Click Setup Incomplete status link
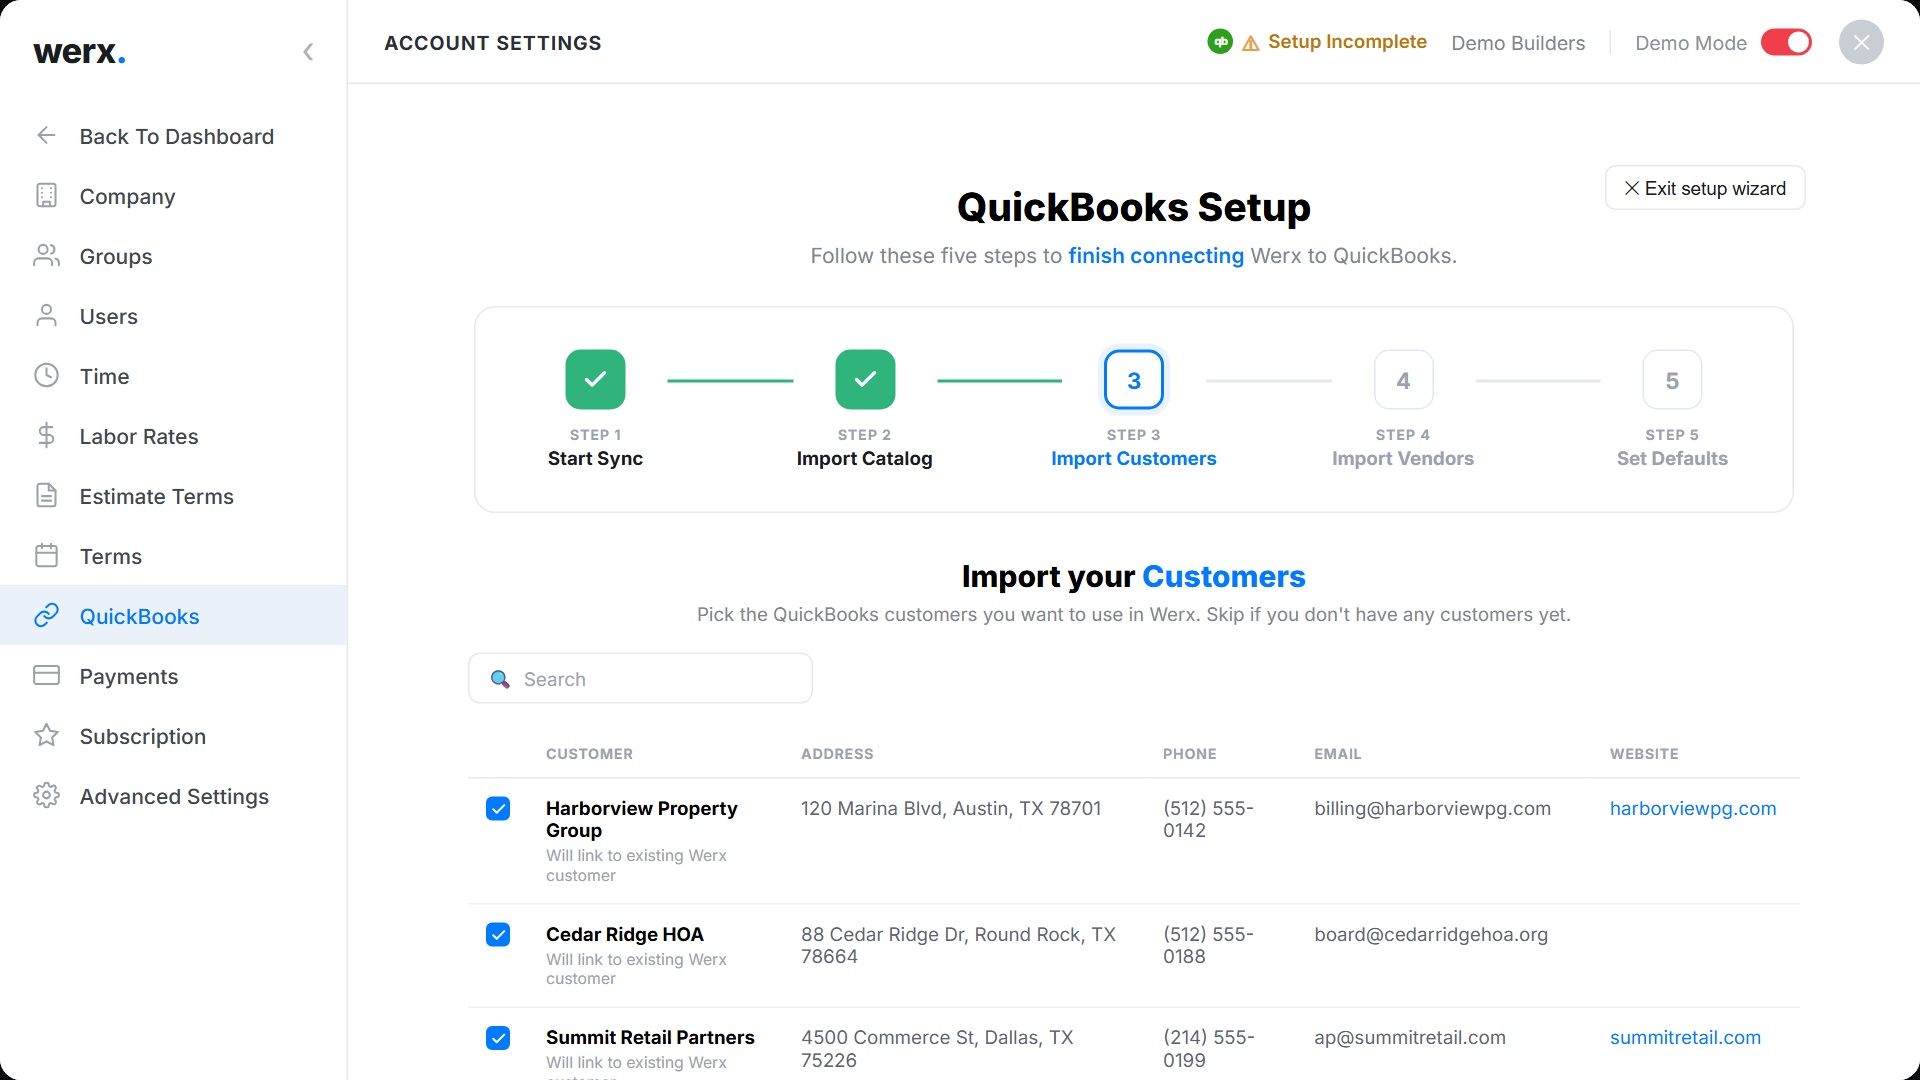The height and width of the screenshot is (1080, 1920). (1347, 42)
